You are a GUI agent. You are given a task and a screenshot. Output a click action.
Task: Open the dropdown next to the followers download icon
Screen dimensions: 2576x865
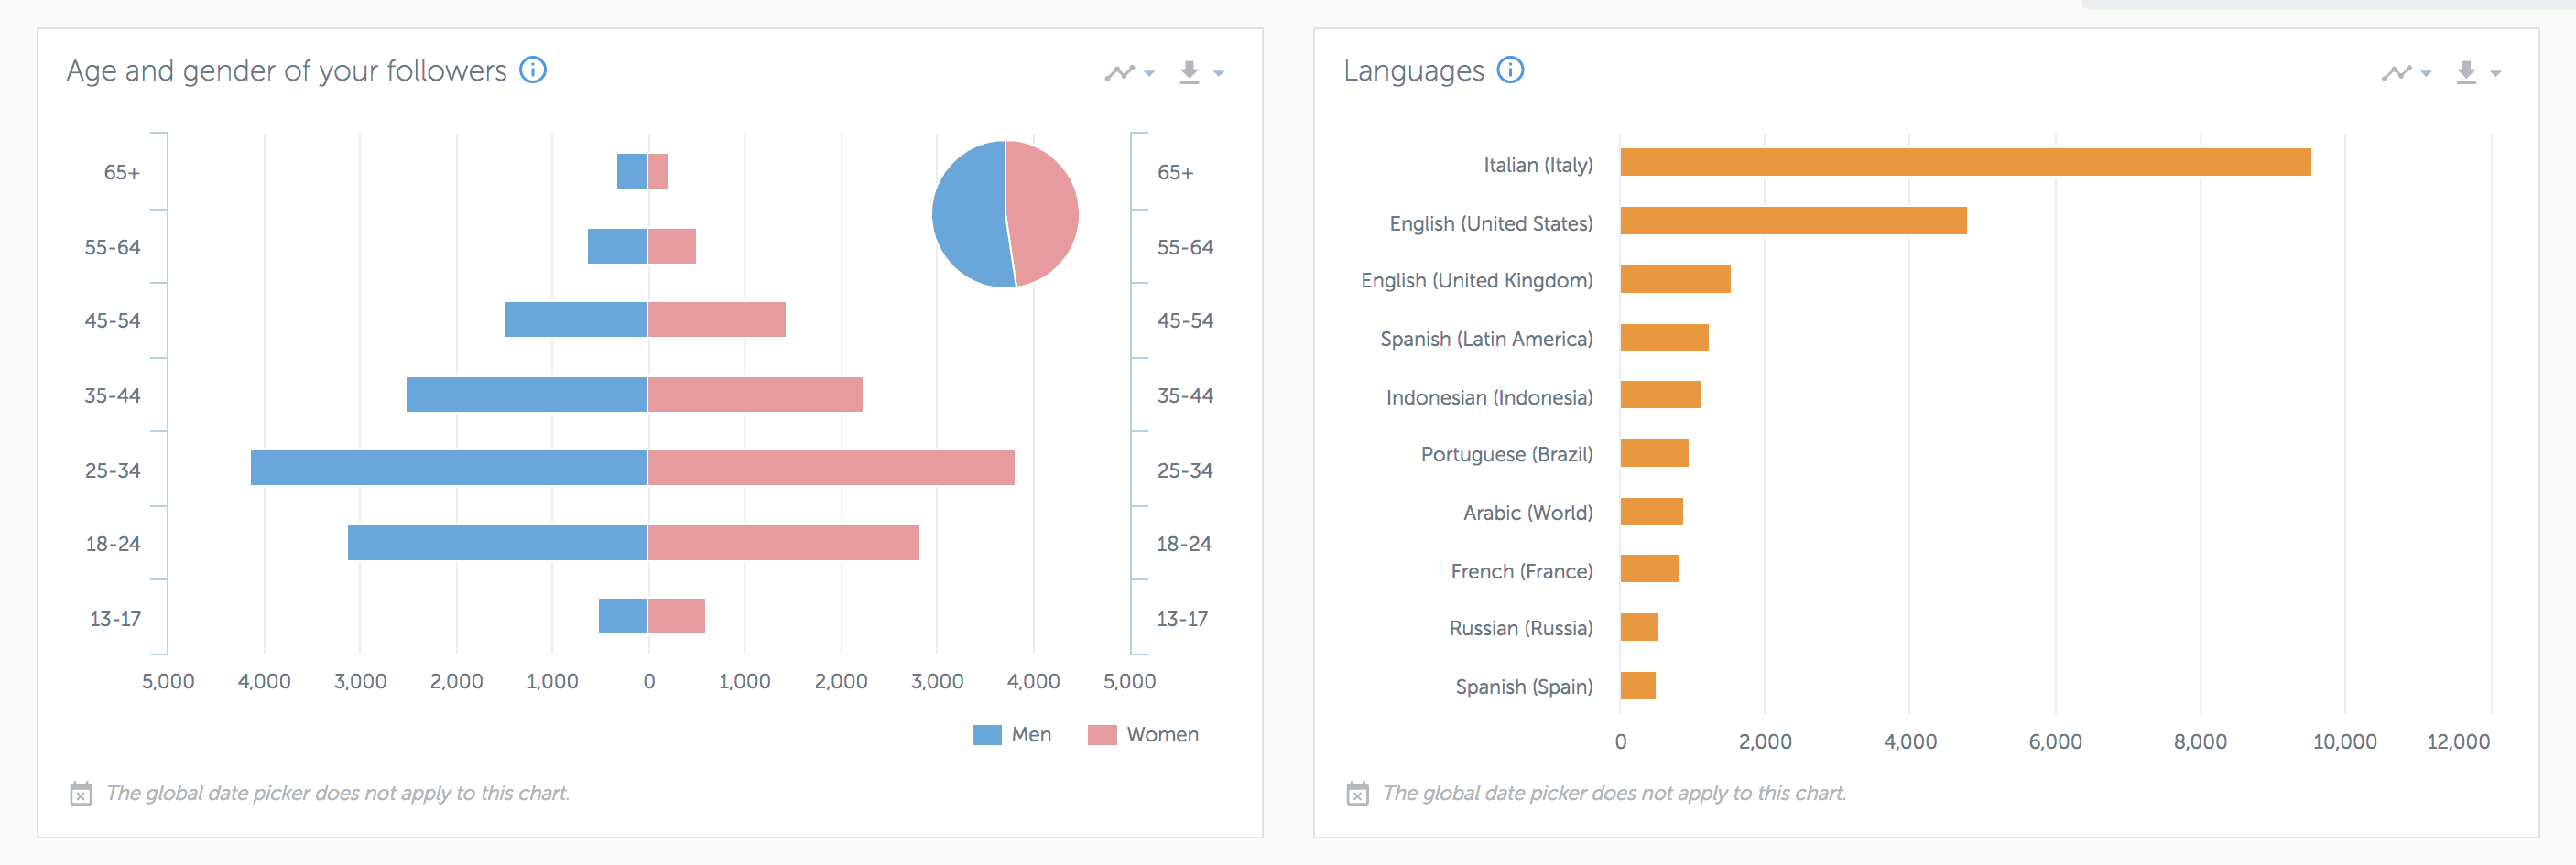(x=1218, y=73)
